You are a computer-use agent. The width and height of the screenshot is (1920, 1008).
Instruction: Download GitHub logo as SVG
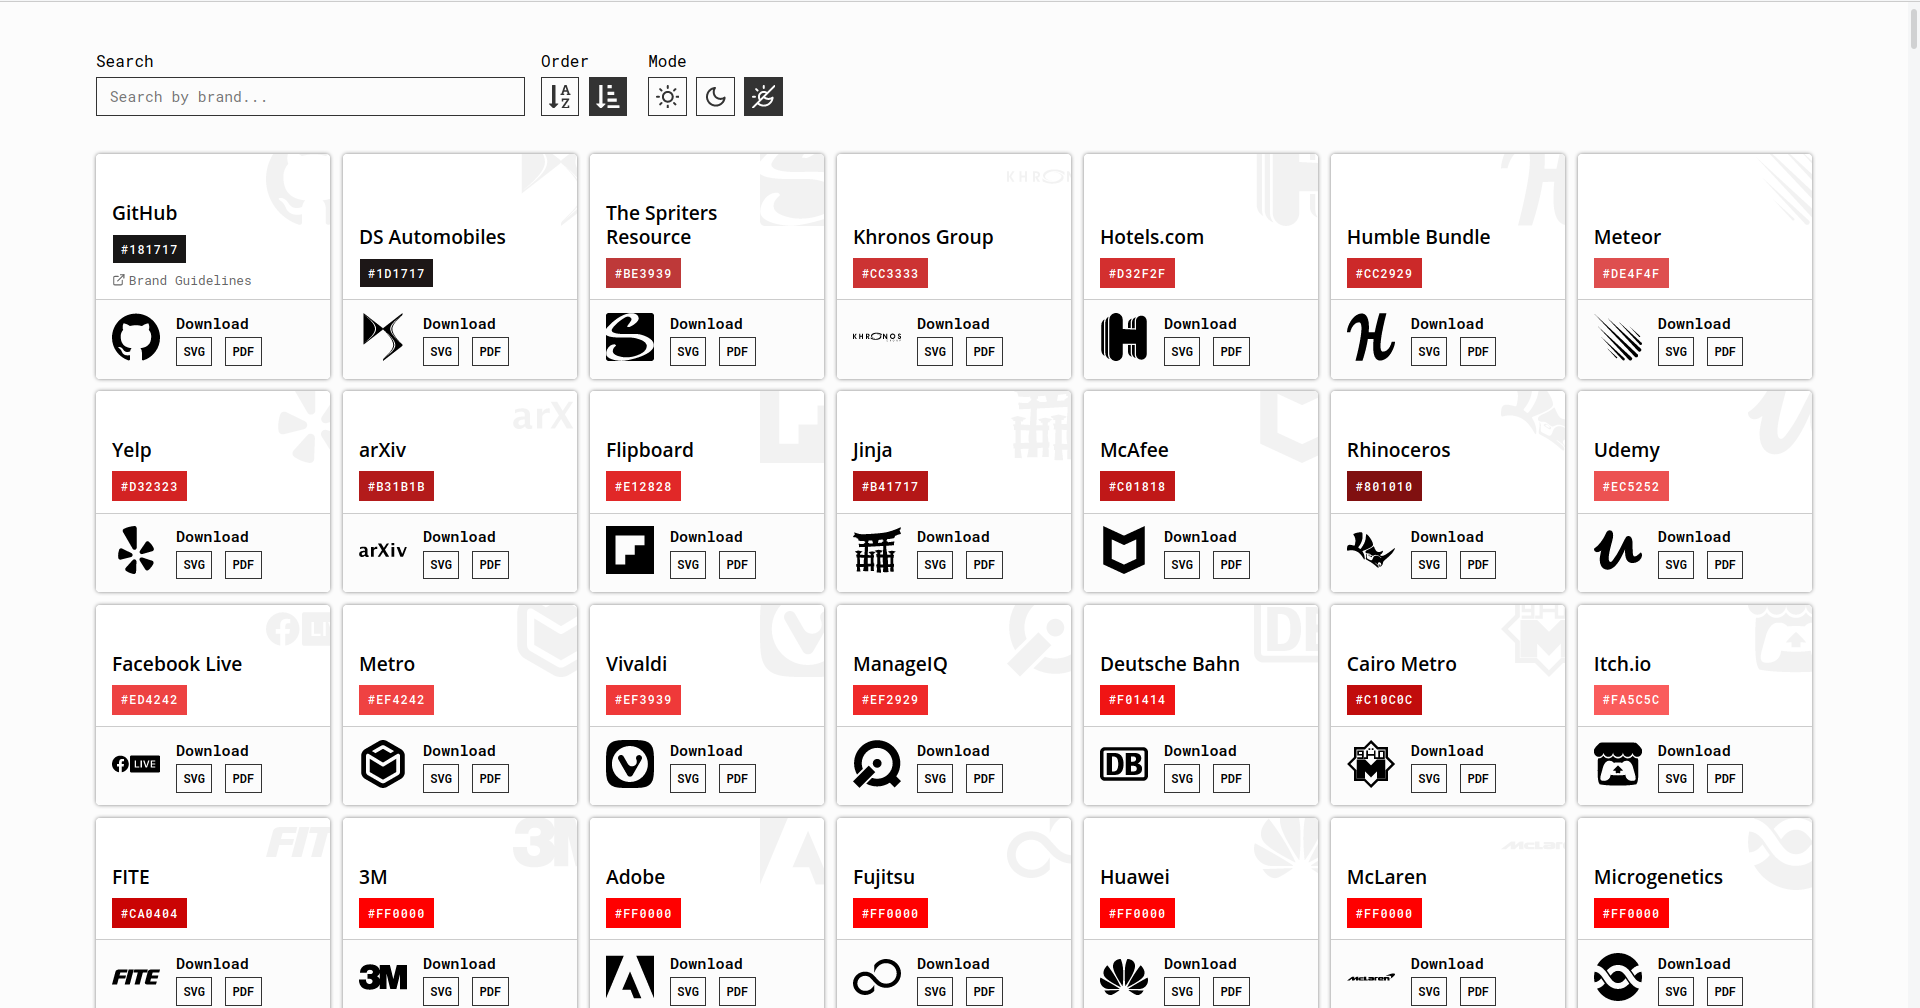194,352
